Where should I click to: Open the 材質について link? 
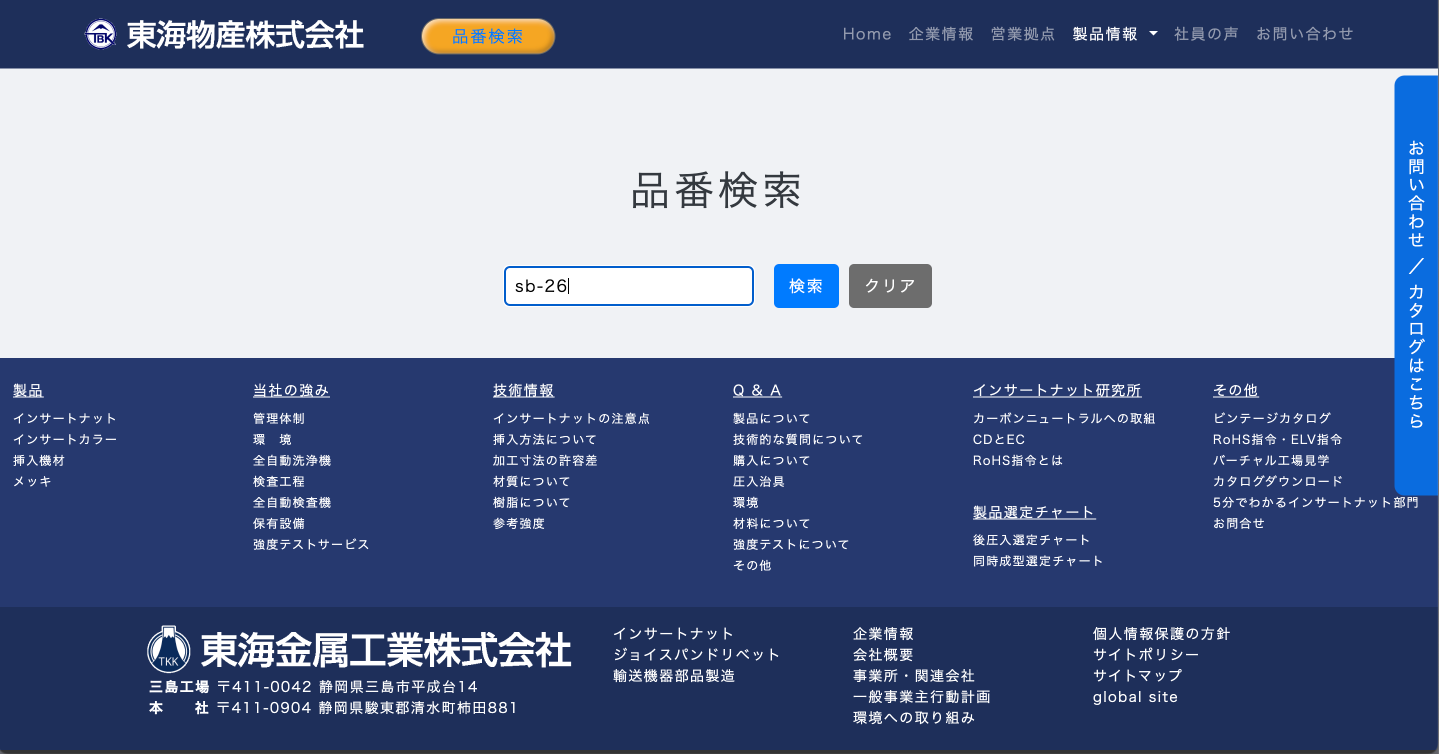(x=532, y=482)
